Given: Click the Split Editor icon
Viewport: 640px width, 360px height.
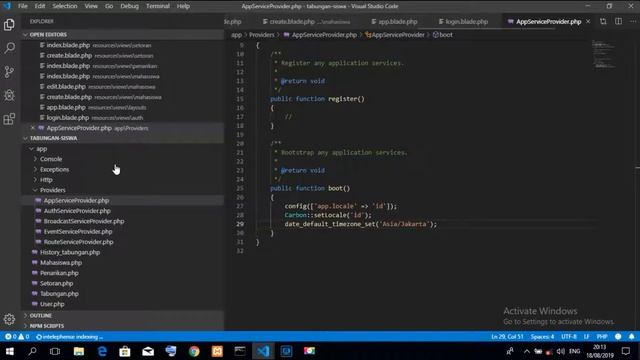Looking at the screenshot, I should tap(618, 21).
